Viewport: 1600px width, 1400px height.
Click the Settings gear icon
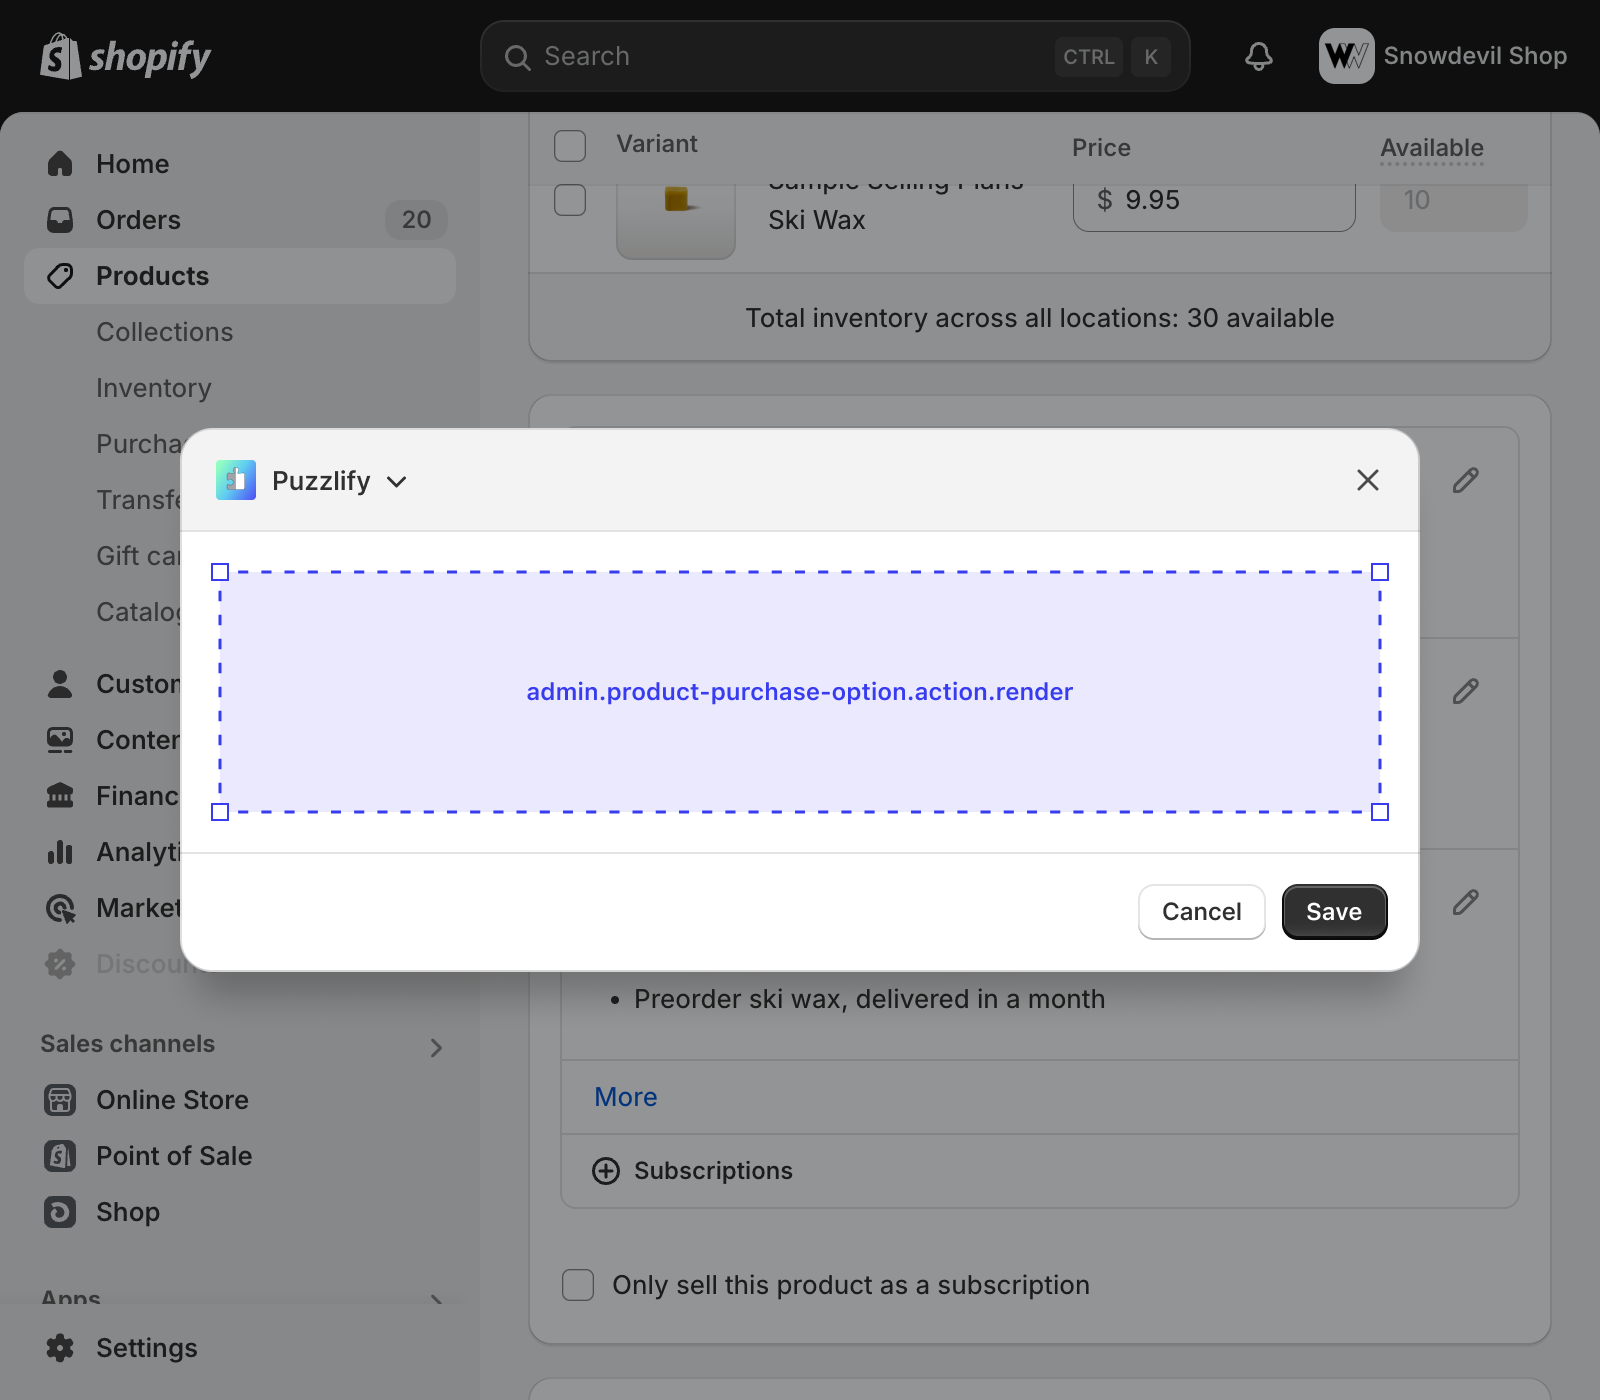pyautogui.click(x=60, y=1348)
